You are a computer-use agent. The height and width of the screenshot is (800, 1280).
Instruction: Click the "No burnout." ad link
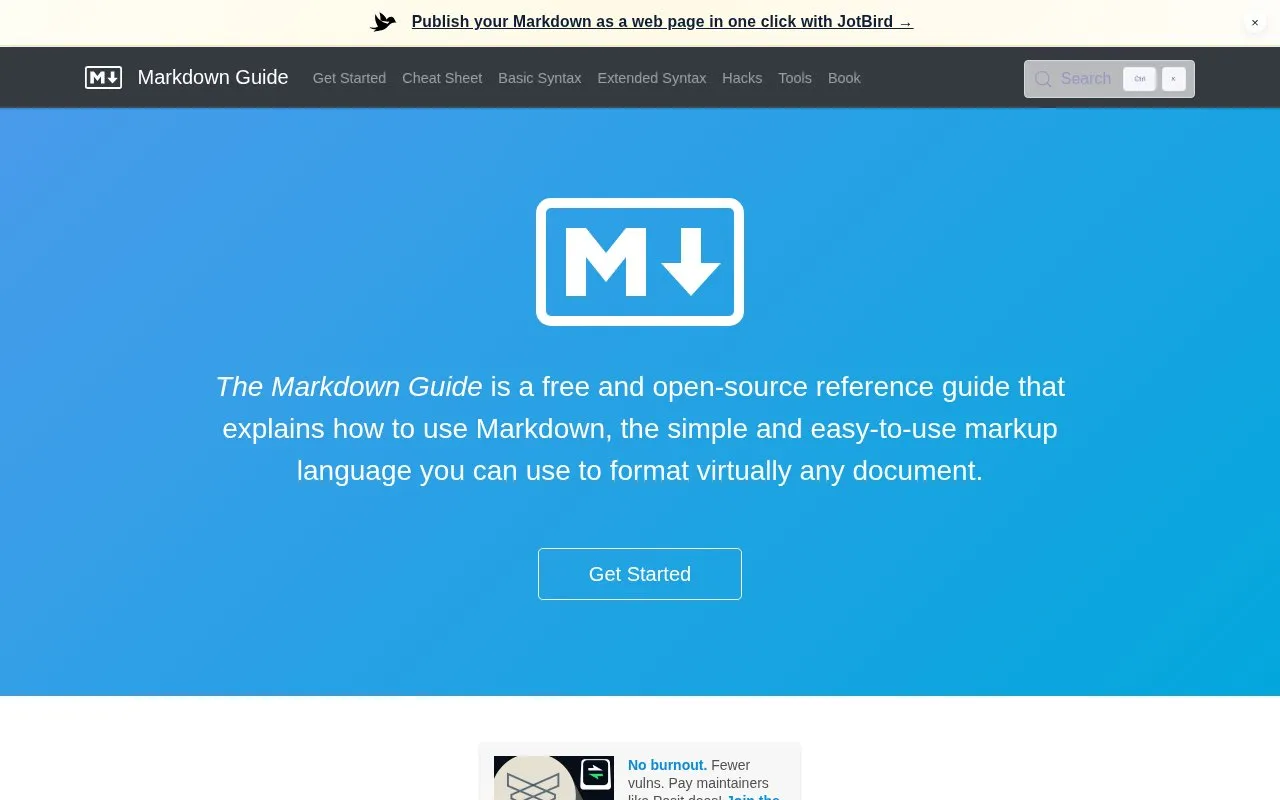tap(667, 765)
